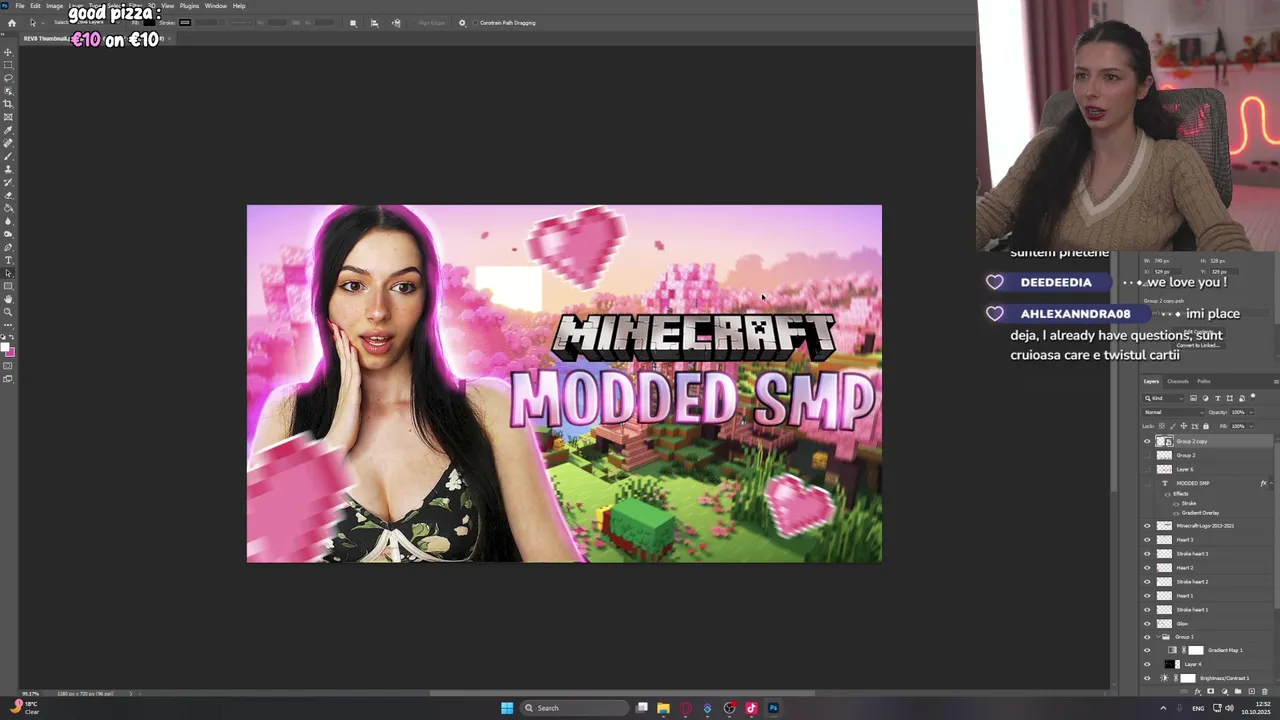Click the black Fill swatch in options bar
Screen dimensions: 1280x720
[x=149, y=22]
